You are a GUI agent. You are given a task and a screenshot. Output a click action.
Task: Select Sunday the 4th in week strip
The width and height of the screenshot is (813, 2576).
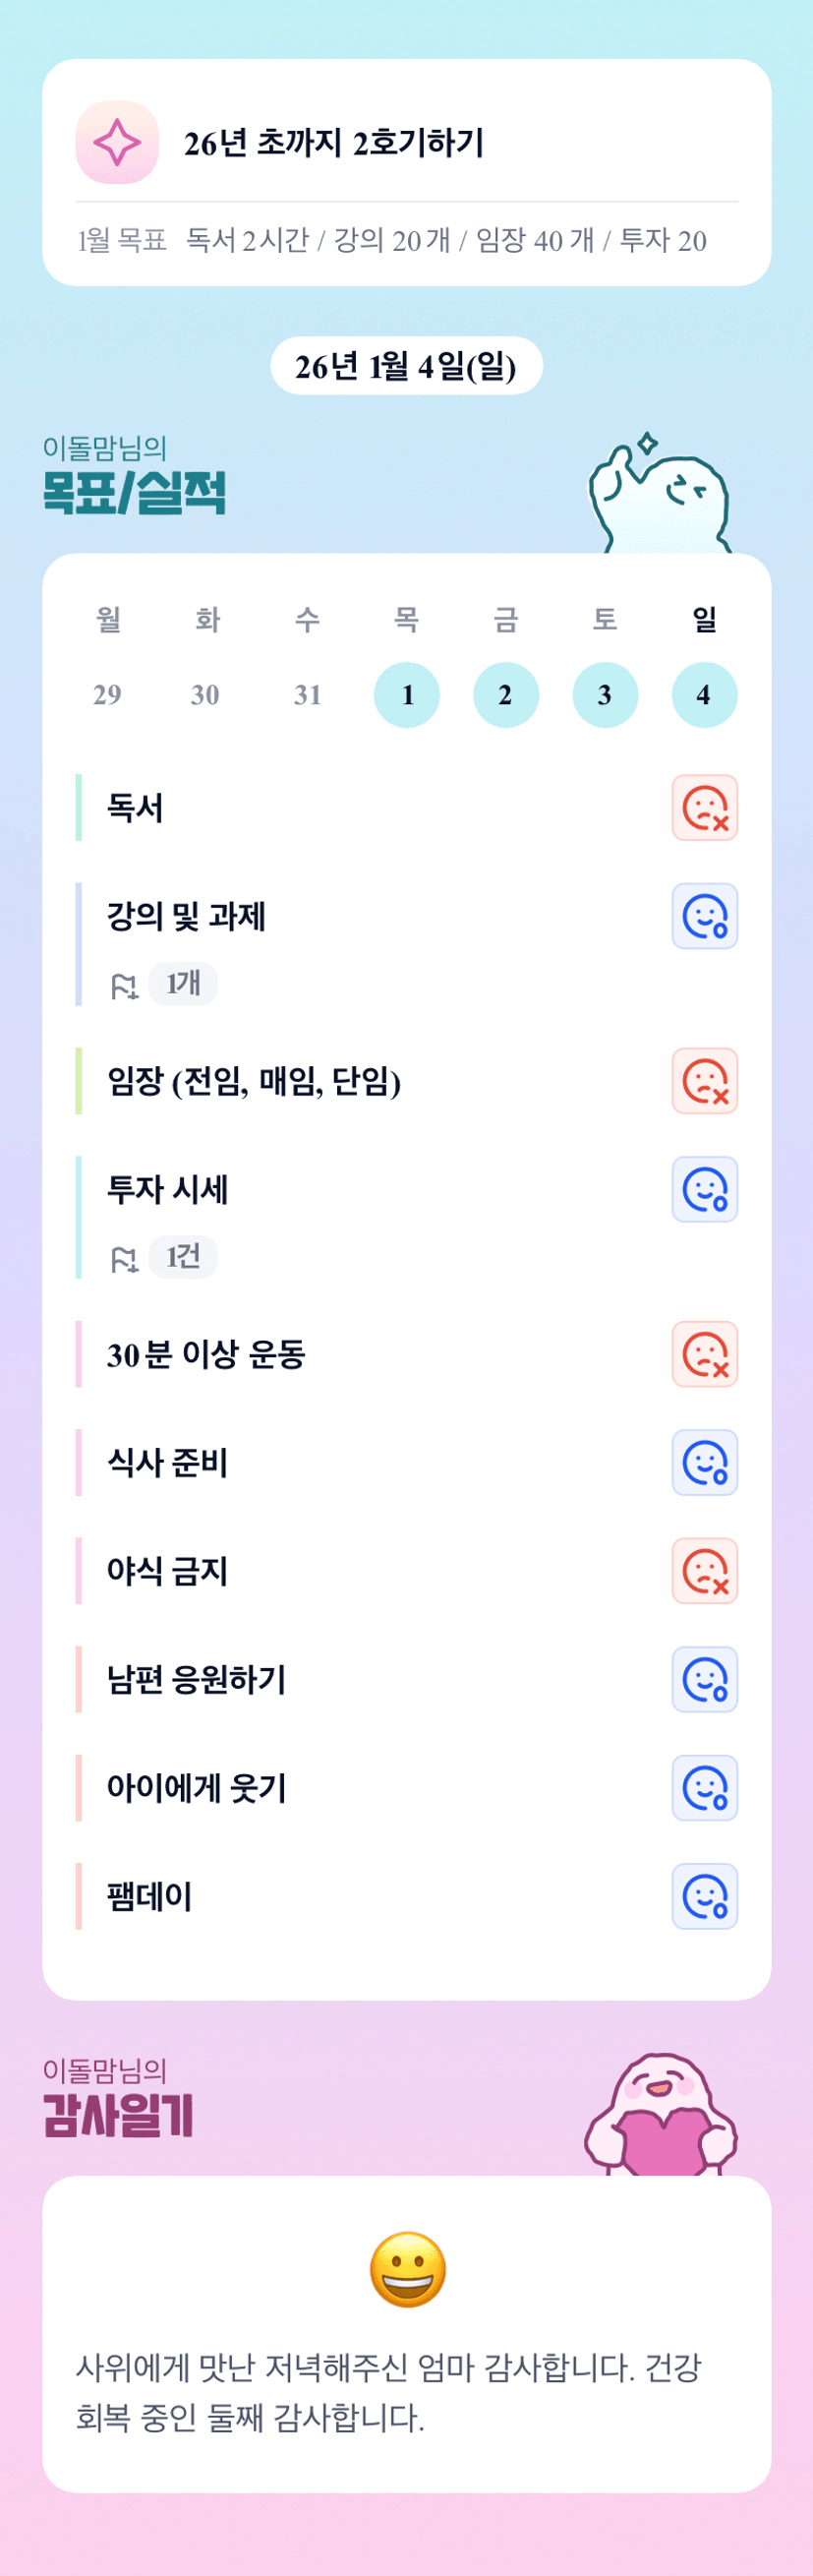click(x=704, y=694)
